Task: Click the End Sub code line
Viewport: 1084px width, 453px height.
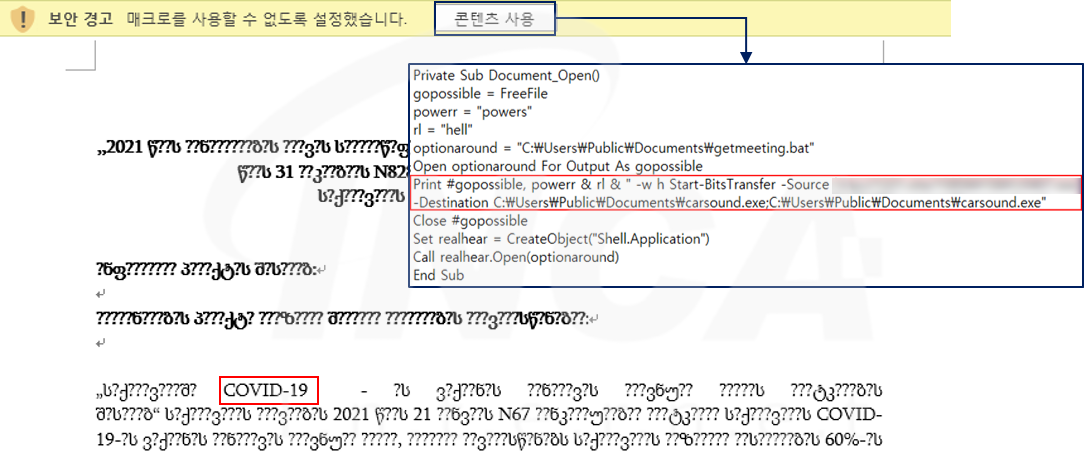Action: click(438, 275)
